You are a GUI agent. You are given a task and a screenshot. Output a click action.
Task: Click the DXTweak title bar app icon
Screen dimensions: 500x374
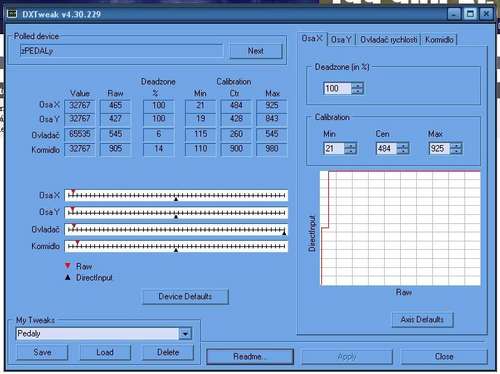(12, 14)
